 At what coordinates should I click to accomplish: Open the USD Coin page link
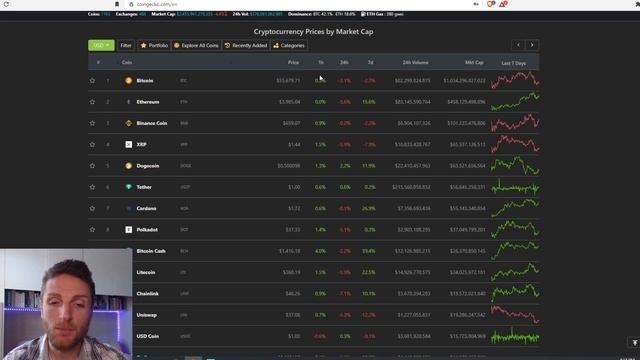pyautogui.click(x=148, y=336)
